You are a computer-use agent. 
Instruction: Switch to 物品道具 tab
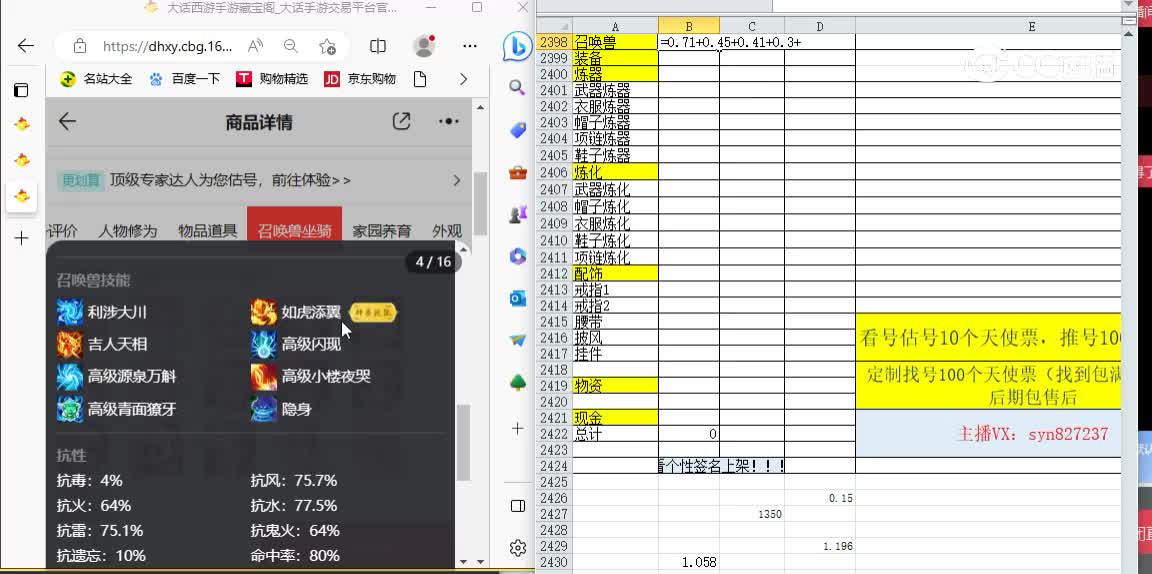208,231
